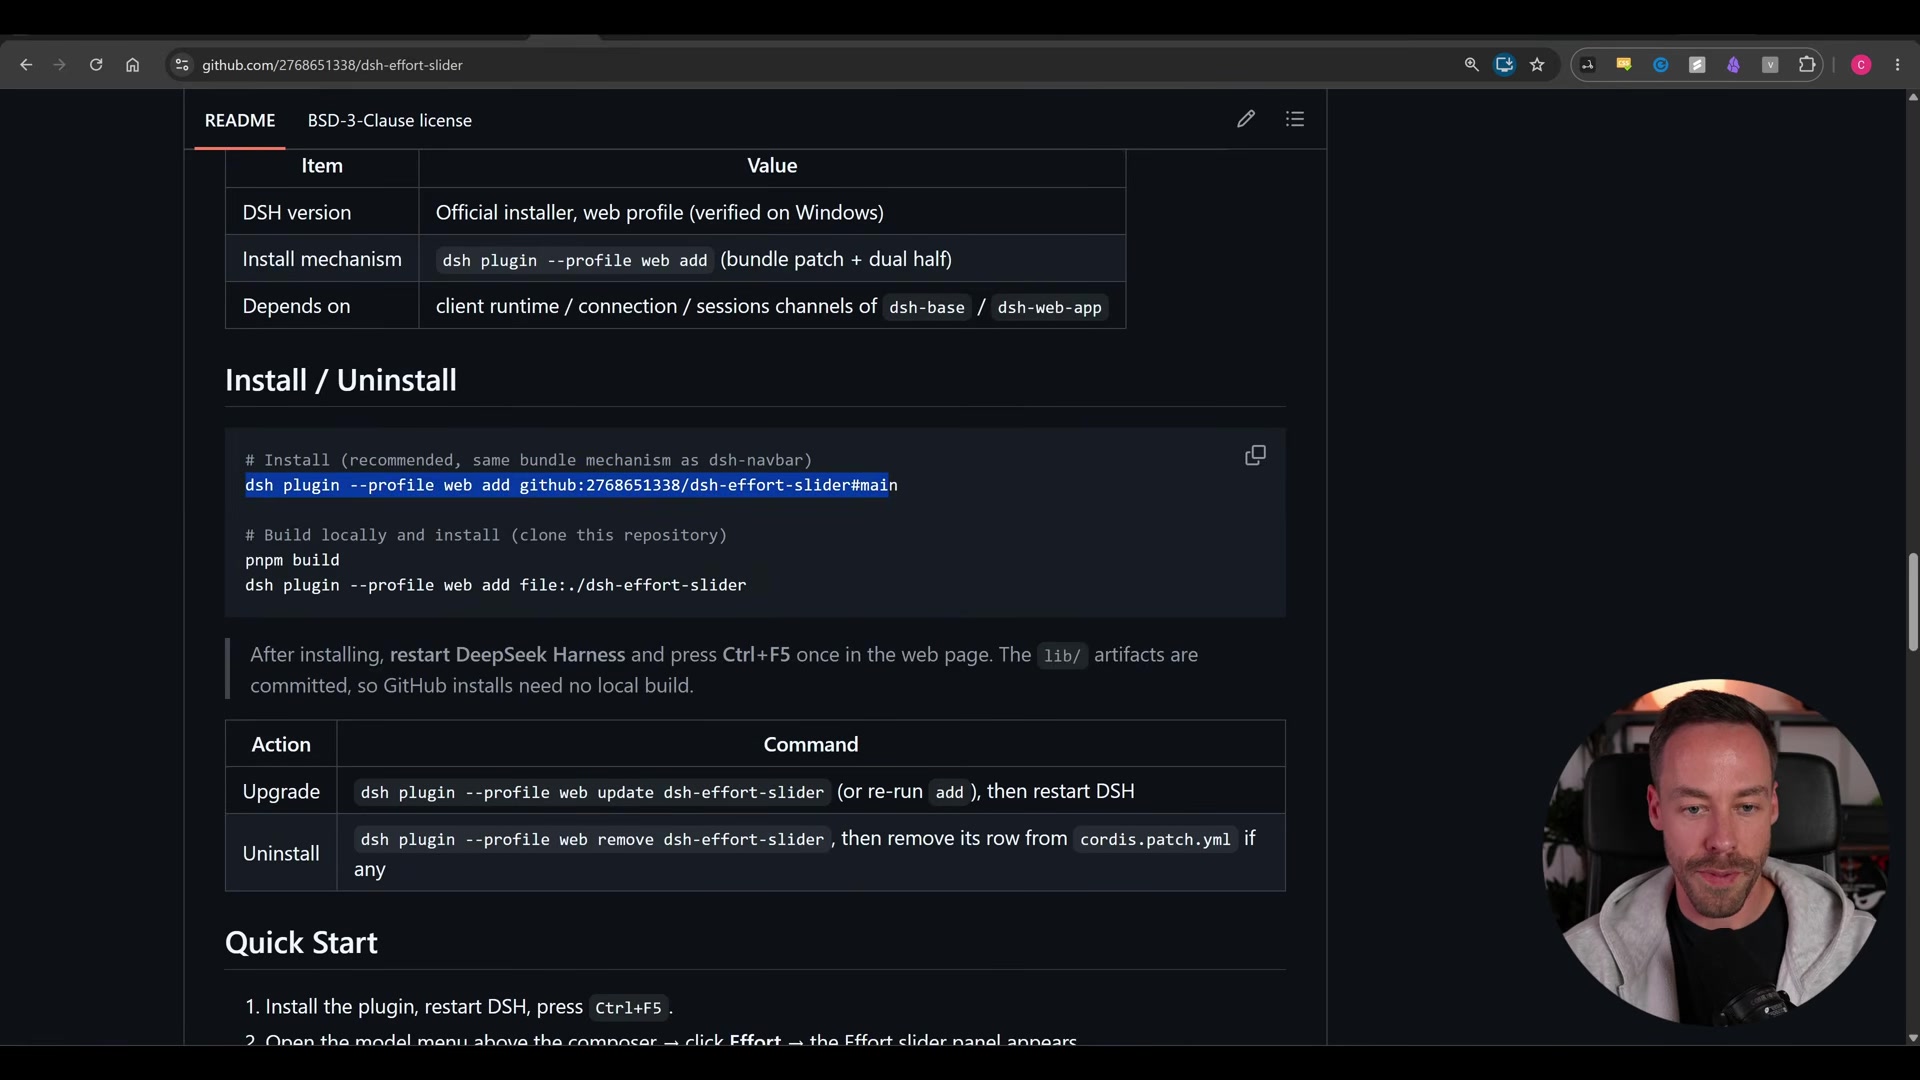Image resolution: width=1920 pixels, height=1080 pixels.
Task: Open the CSS checker extension icon
Action: point(1624,65)
